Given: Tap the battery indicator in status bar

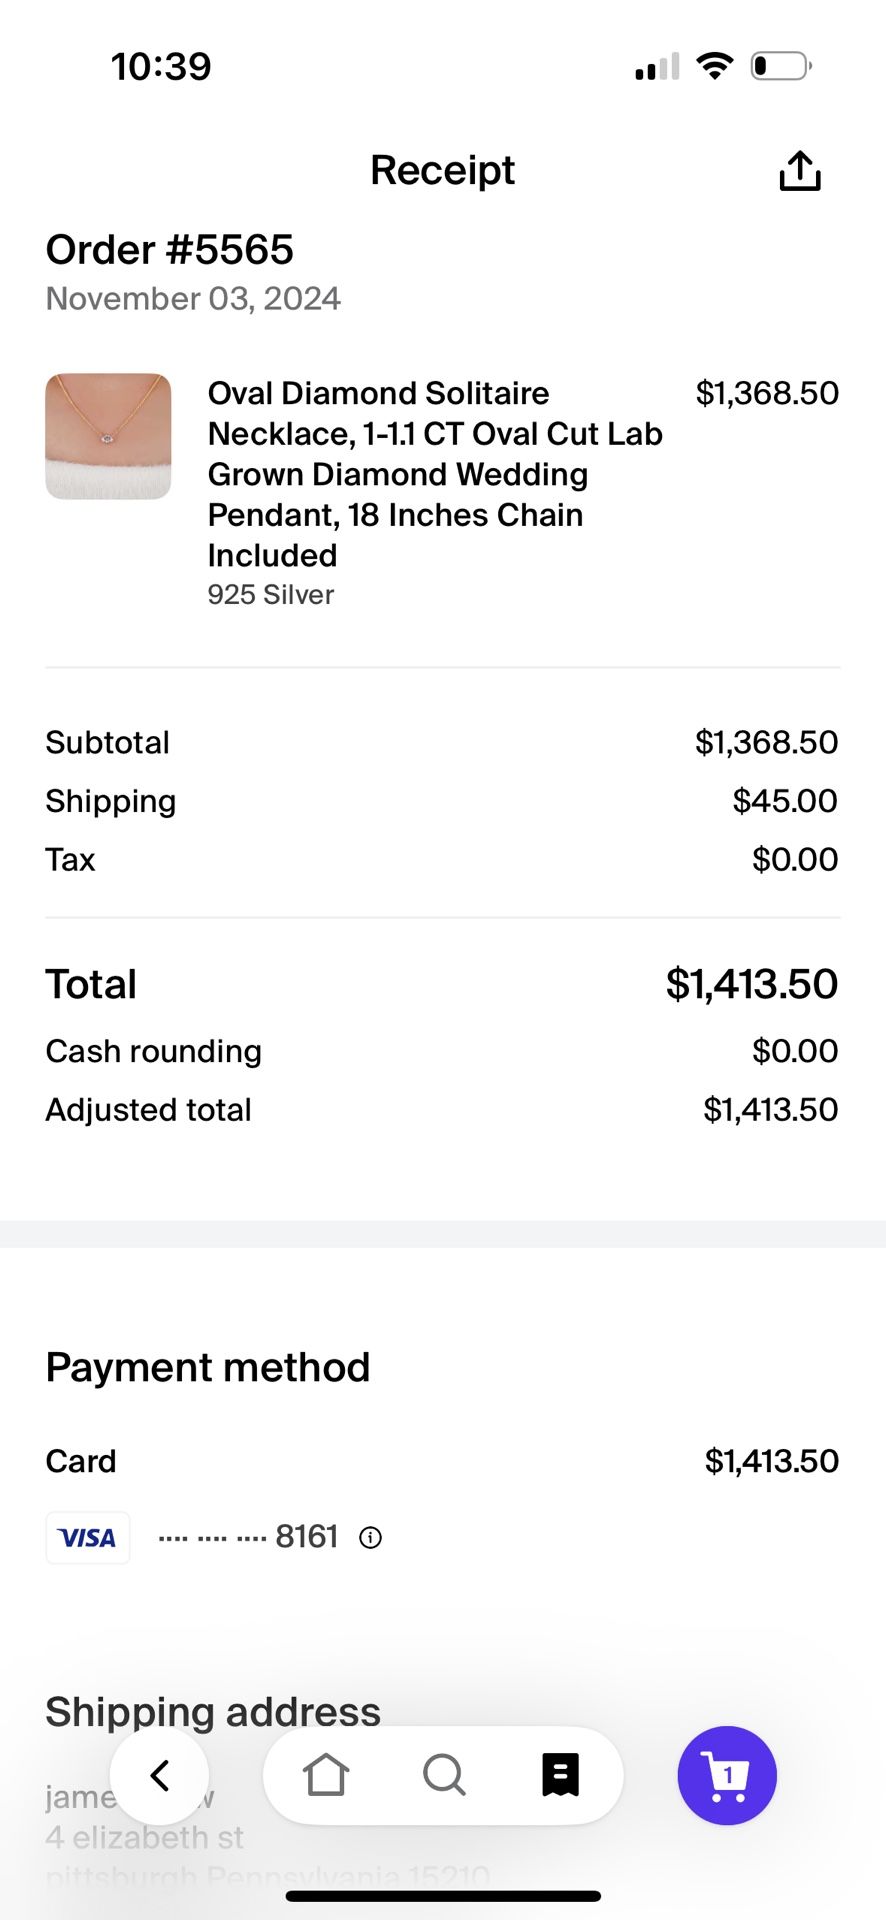Looking at the screenshot, I should 781,66.
